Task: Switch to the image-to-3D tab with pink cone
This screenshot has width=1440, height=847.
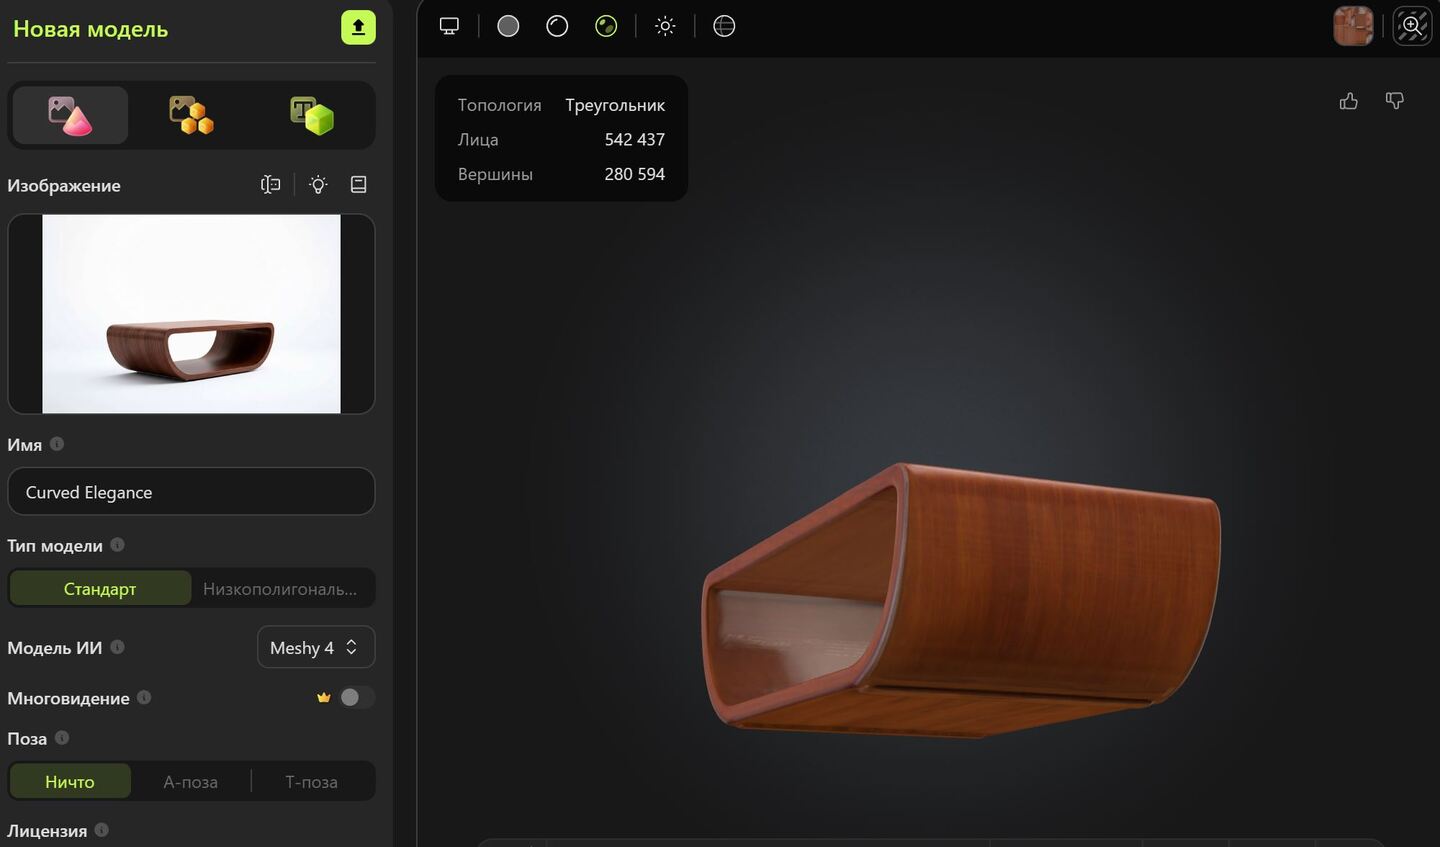Action: pos(70,115)
